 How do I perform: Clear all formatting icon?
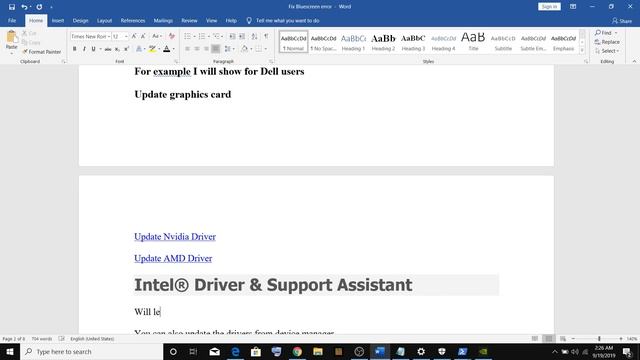pos(172,36)
